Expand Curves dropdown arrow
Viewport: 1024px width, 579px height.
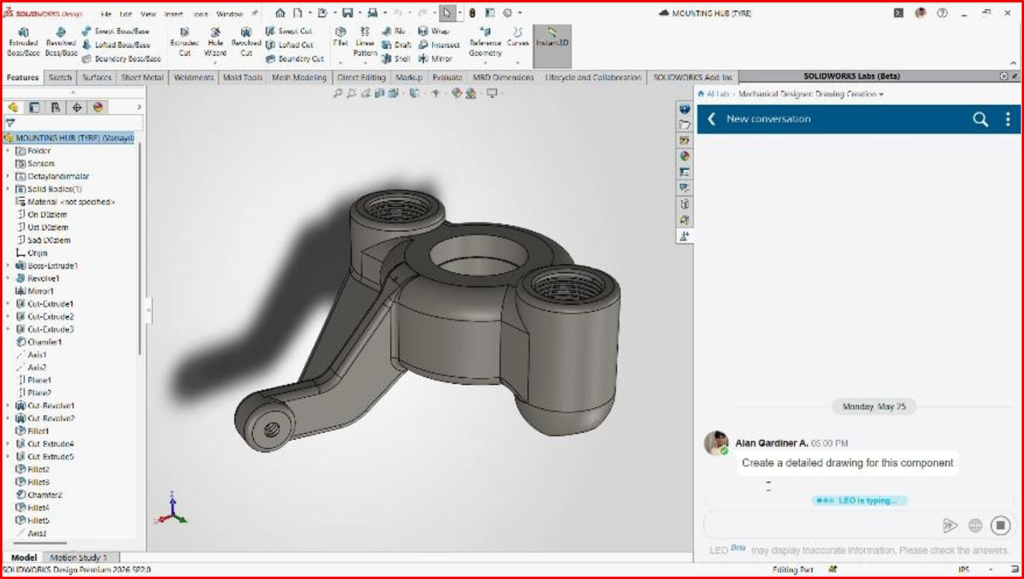pyautogui.click(x=518, y=63)
